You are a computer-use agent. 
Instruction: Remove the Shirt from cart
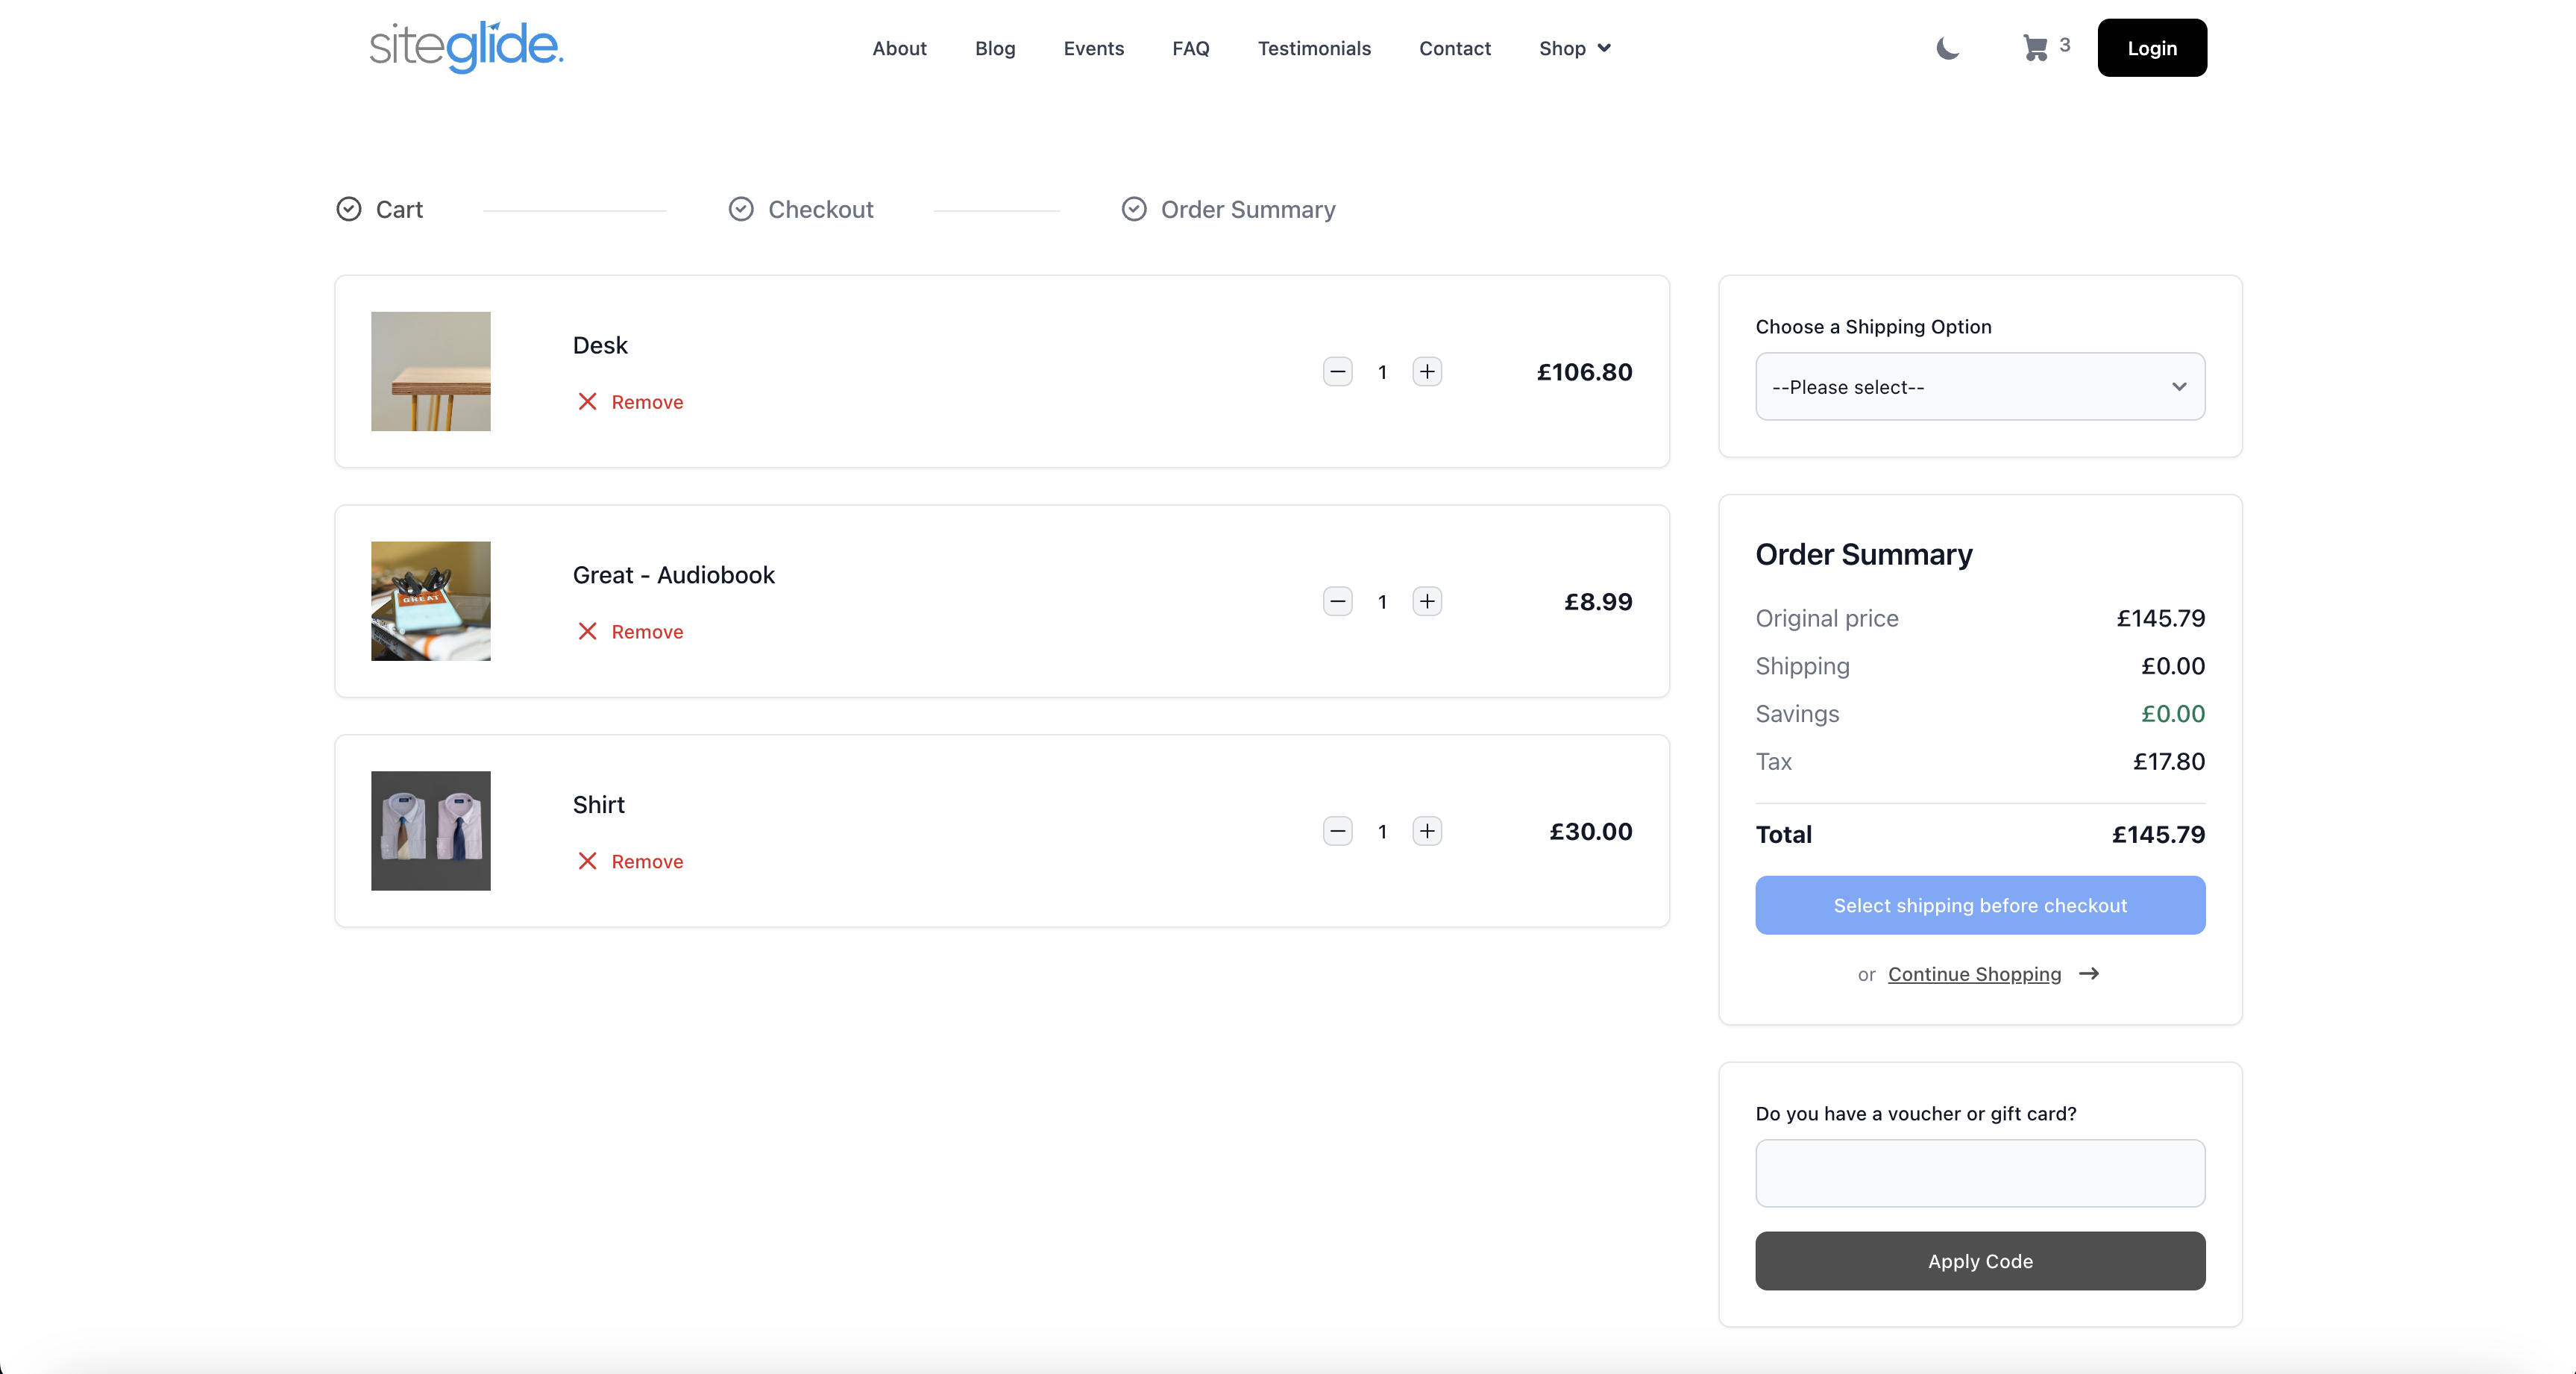pos(631,862)
